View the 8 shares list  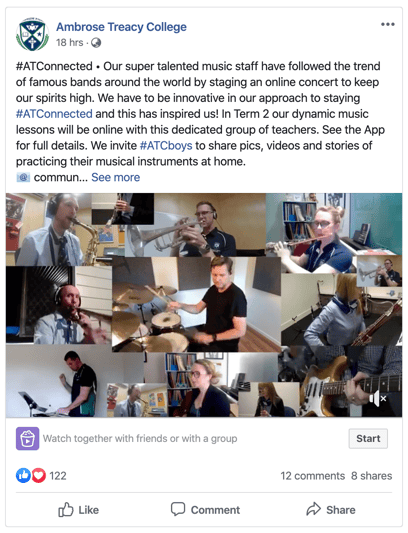click(371, 476)
